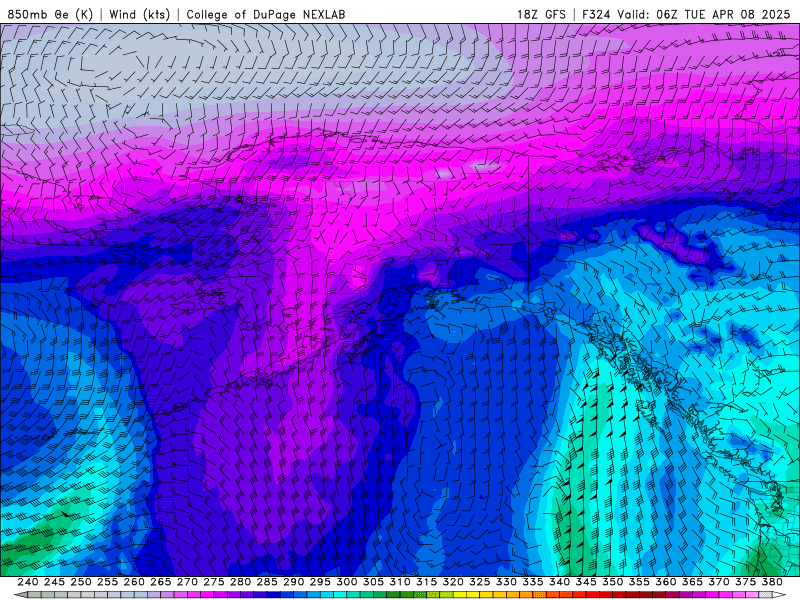Click the 315 scale number

click(x=426, y=582)
